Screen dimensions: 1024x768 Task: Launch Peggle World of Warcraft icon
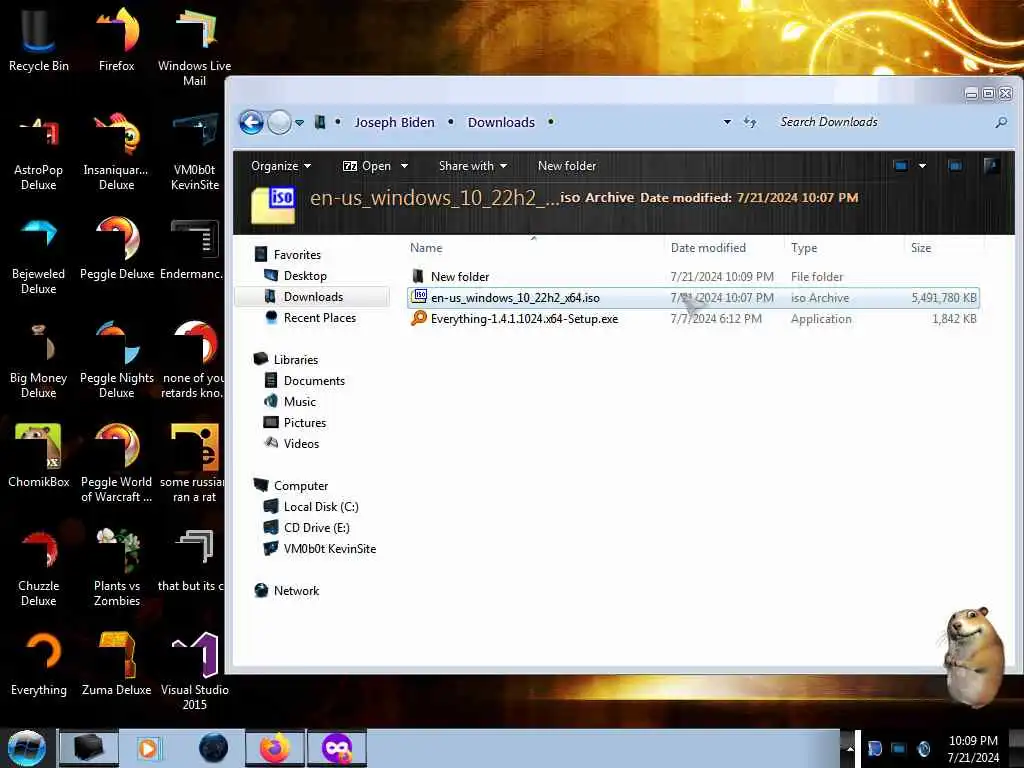pos(117,462)
